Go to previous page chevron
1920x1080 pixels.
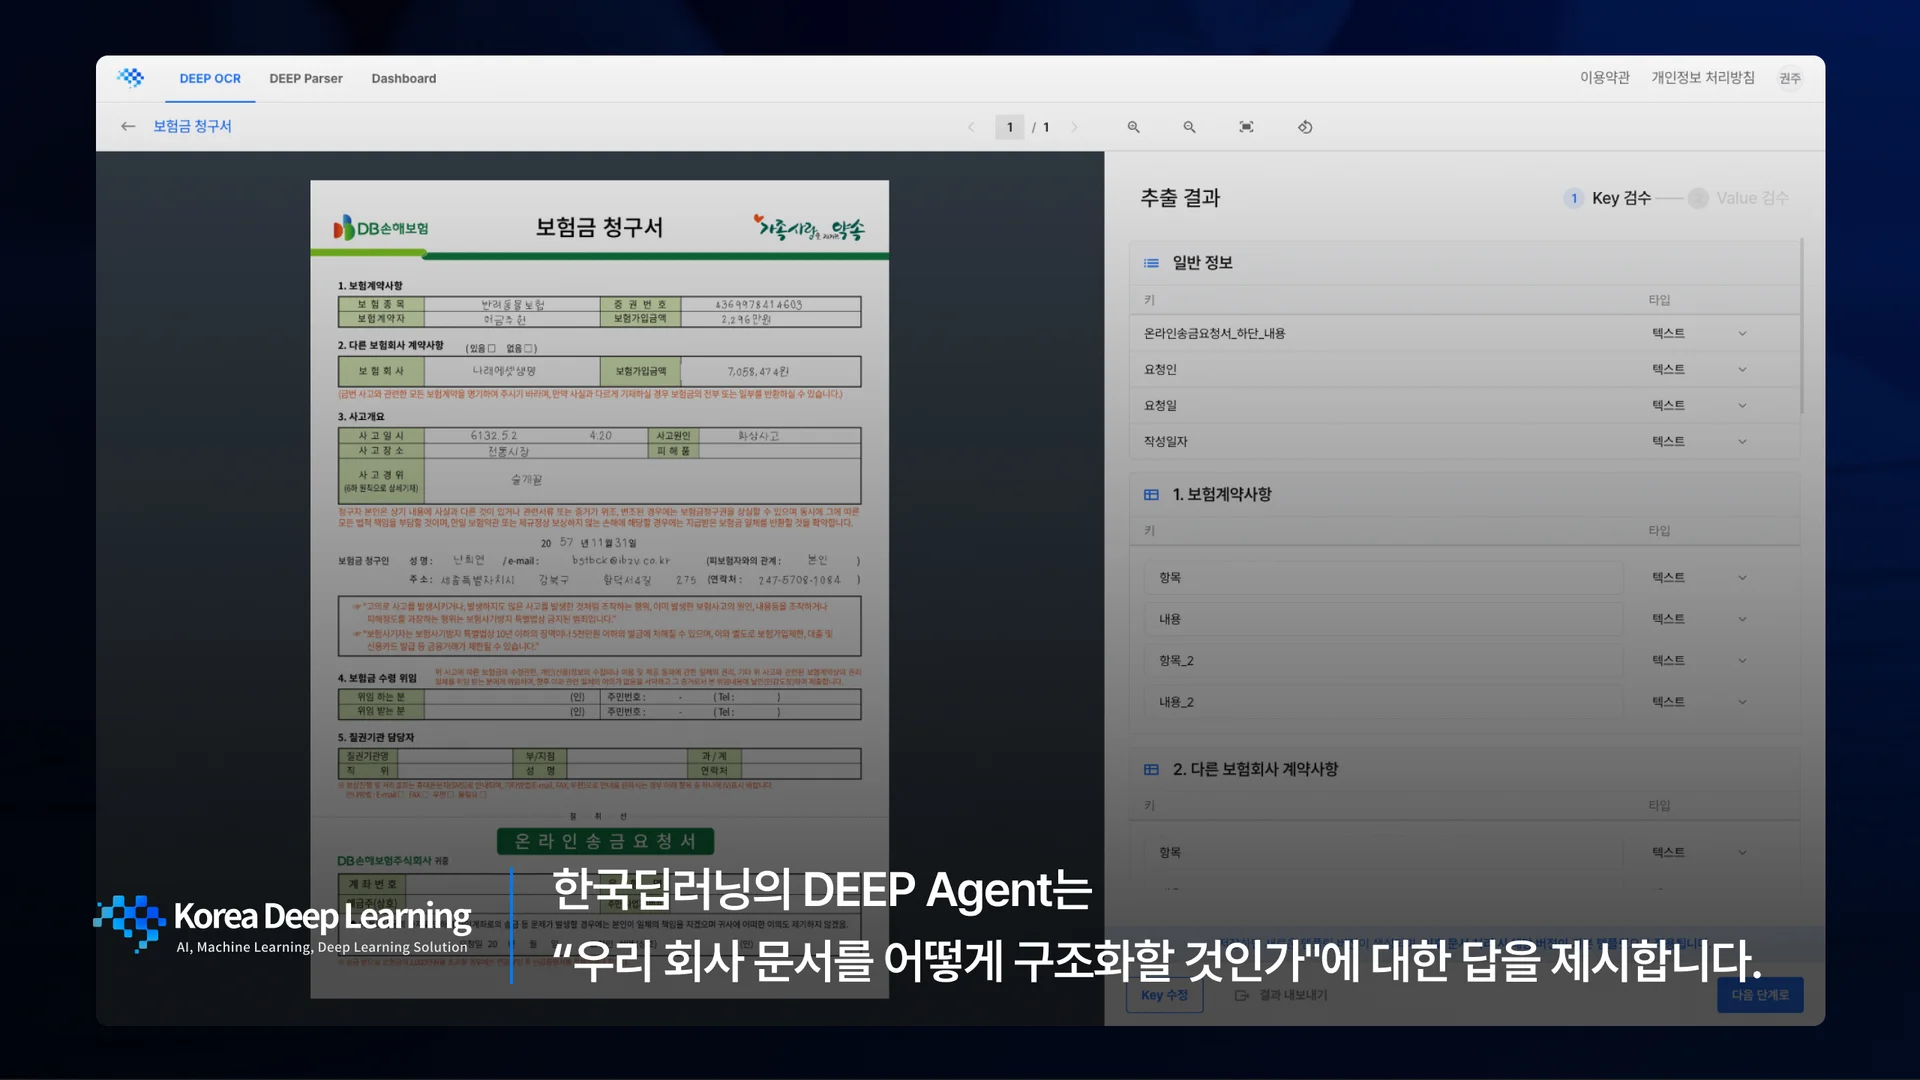click(971, 127)
